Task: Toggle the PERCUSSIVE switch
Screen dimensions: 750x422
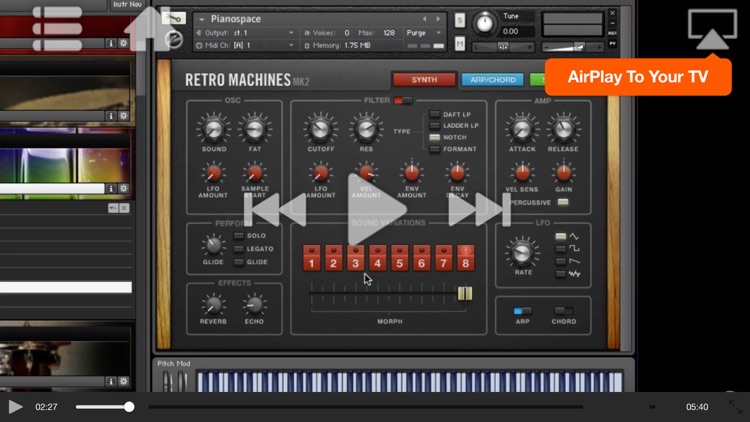Action: click(x=563, y=202)
